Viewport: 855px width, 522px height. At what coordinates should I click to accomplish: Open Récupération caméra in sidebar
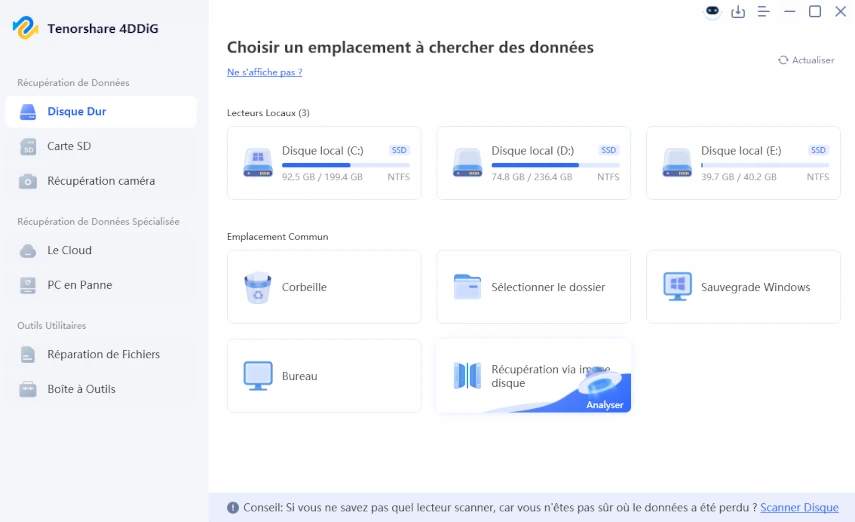[x=101, y=181]
